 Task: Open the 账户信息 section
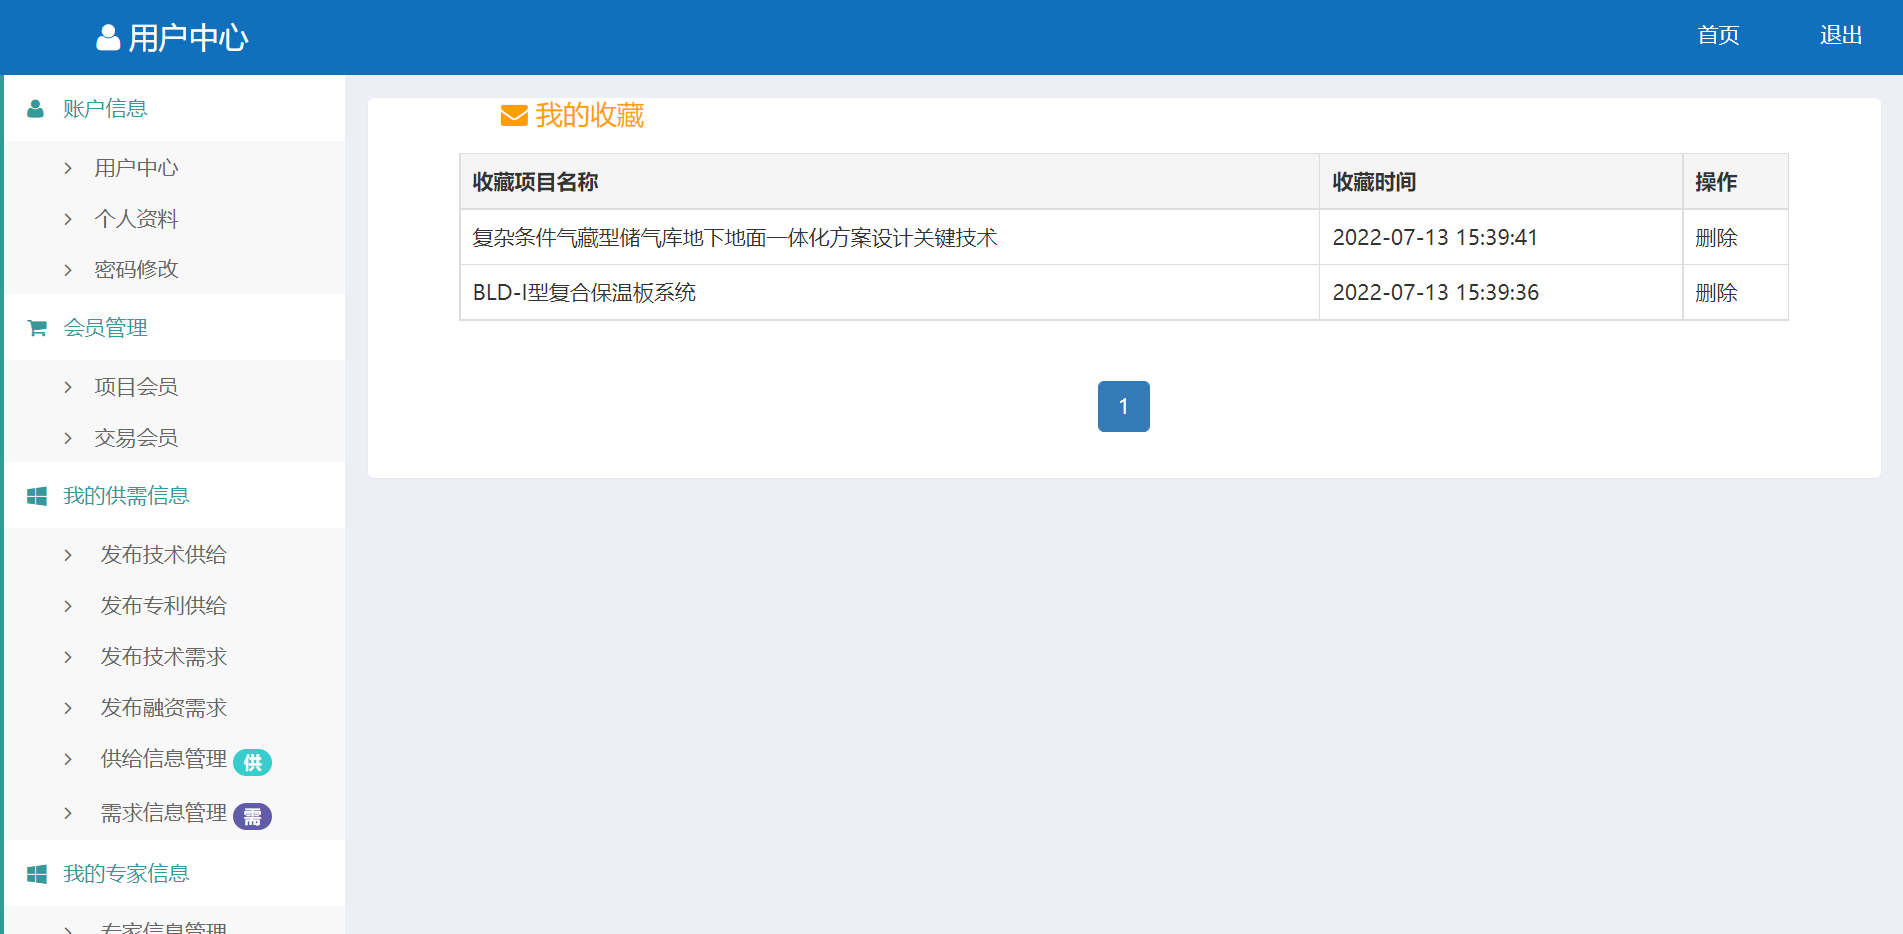click(x=105, y=109)
